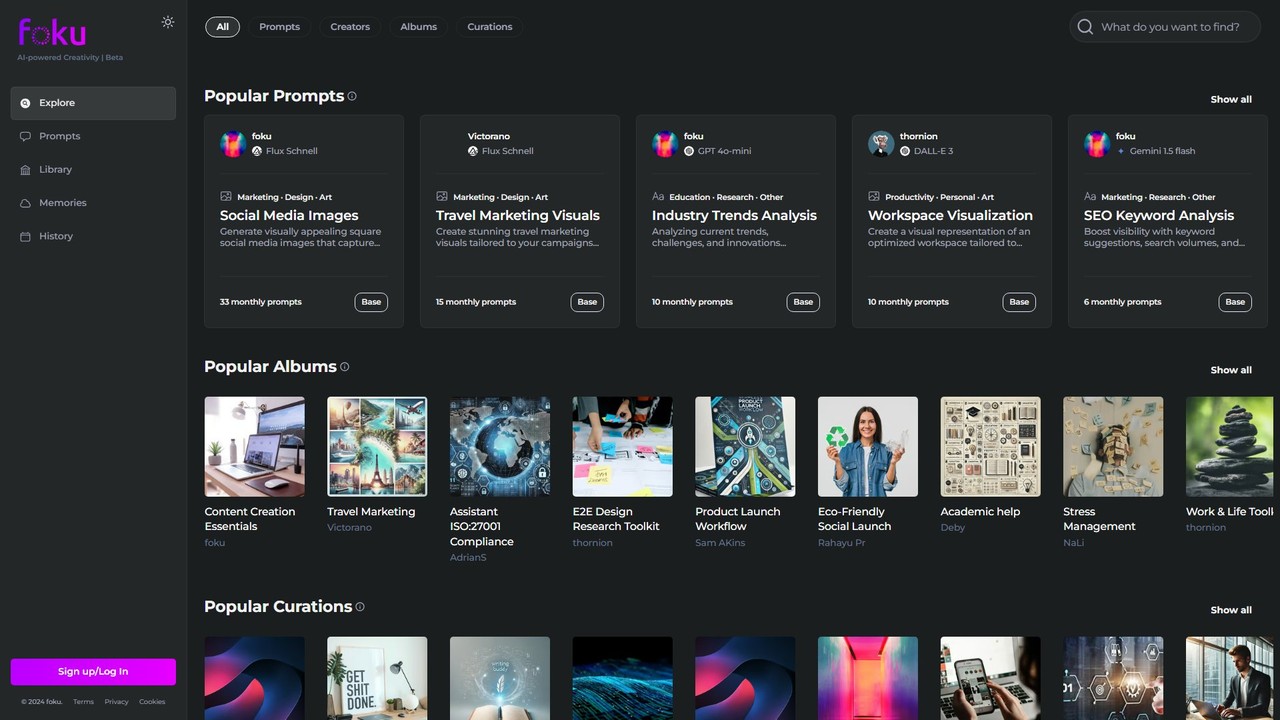Open Memories in the sidebar

click(93, 203)
